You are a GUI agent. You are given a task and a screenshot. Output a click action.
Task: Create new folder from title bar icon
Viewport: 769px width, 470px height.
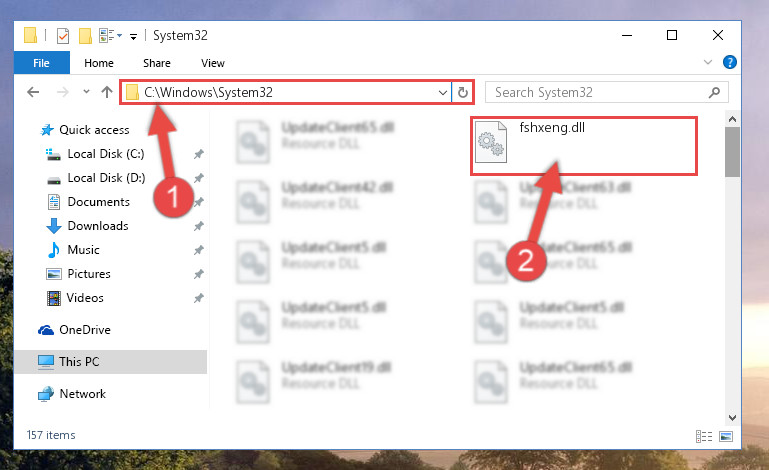(85, 36)
